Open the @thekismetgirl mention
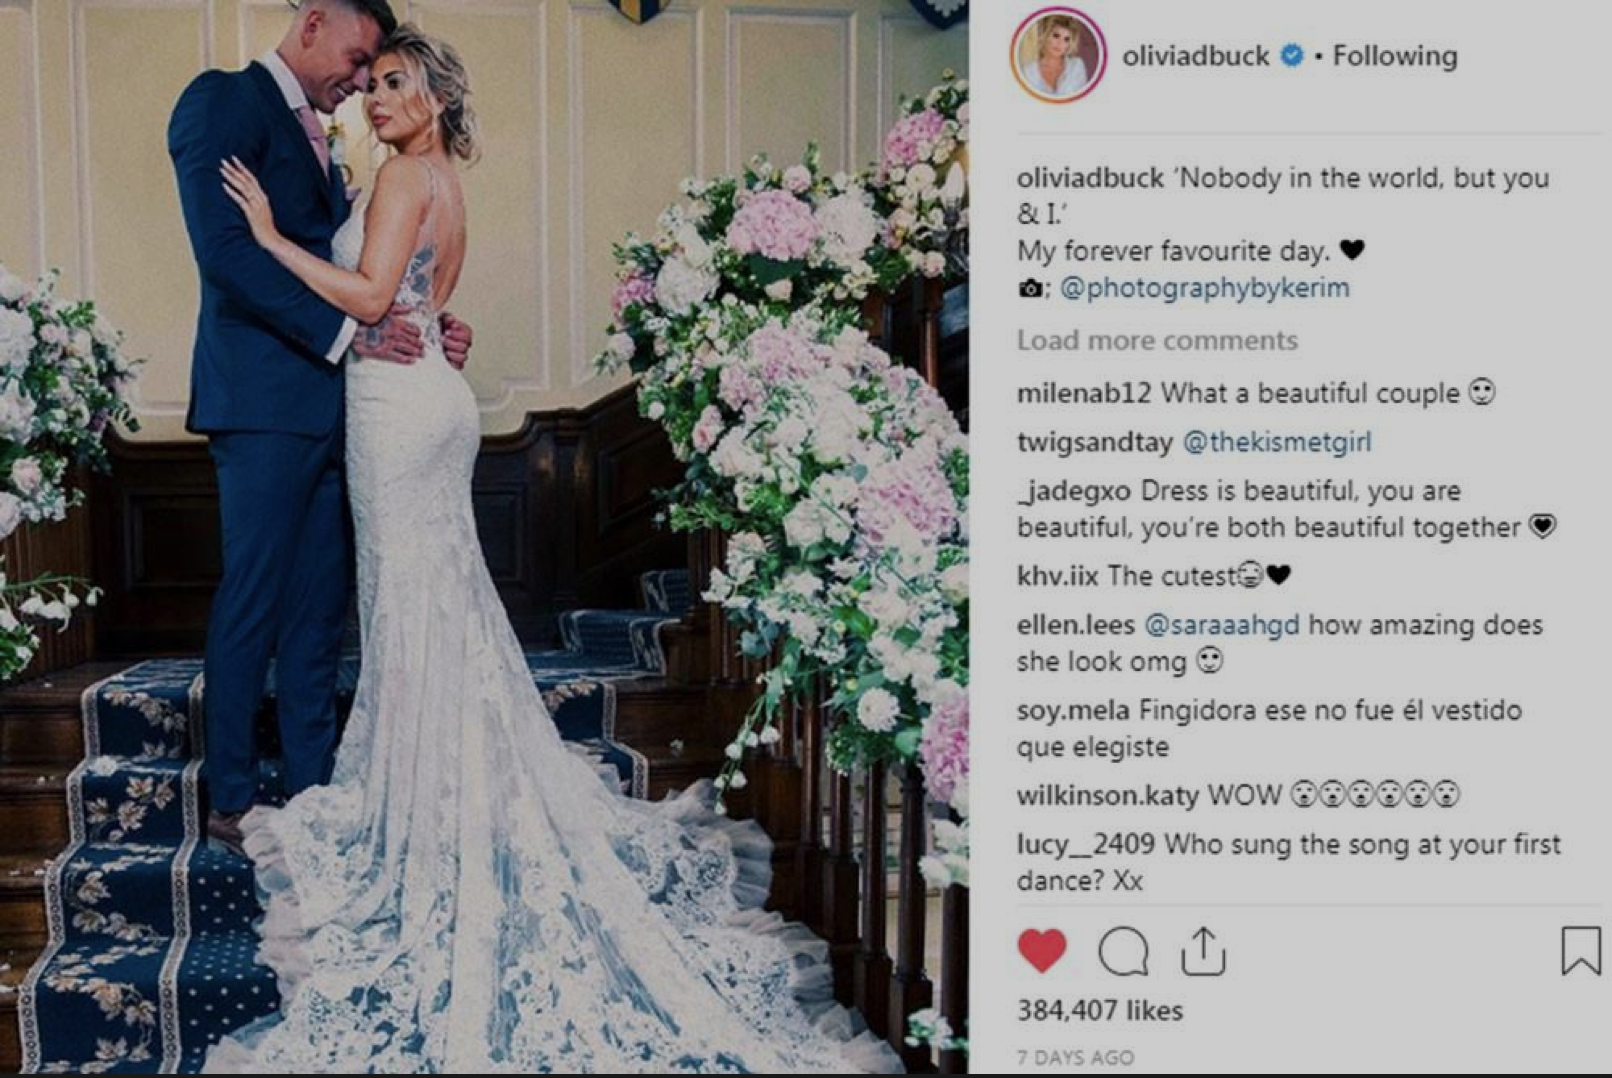 (x=1277, y=442)
